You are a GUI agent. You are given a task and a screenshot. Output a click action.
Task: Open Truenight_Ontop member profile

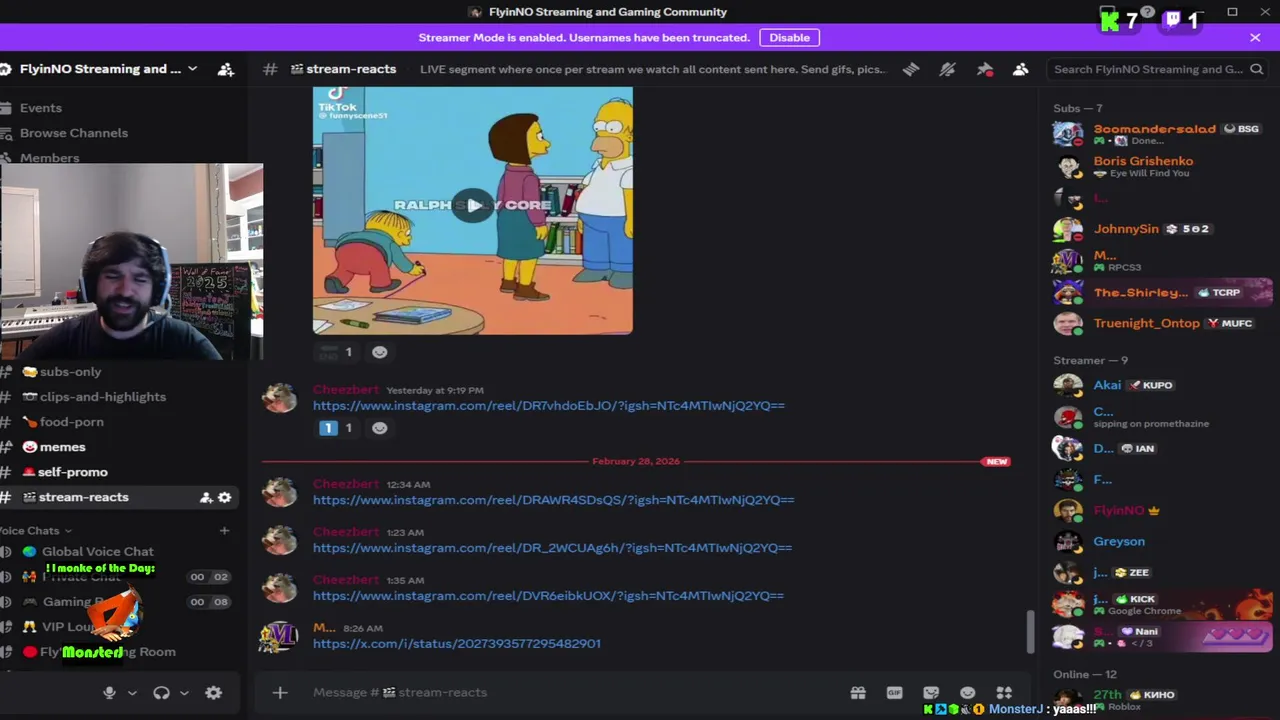(x=1160, y=324)
